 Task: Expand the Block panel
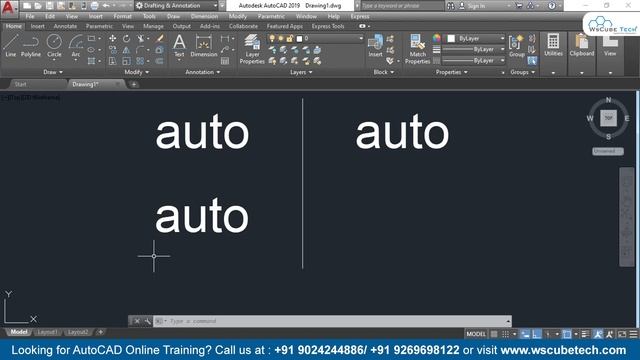pos(384,72)
